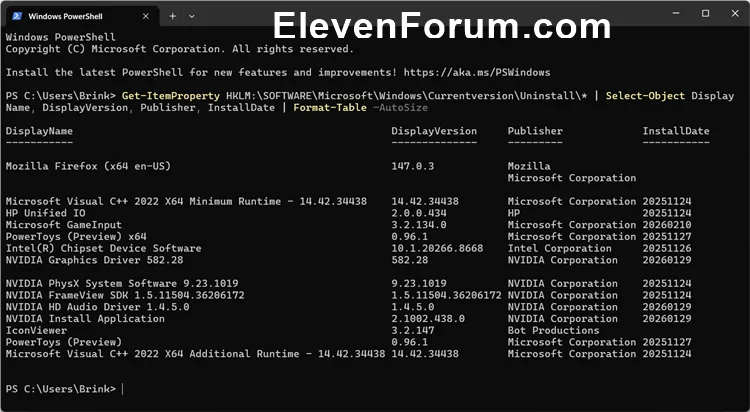The height and width of the screenshot is (412, 750).
Task: Click the Bot Productions publisher
Action: [x=553, y=330]
